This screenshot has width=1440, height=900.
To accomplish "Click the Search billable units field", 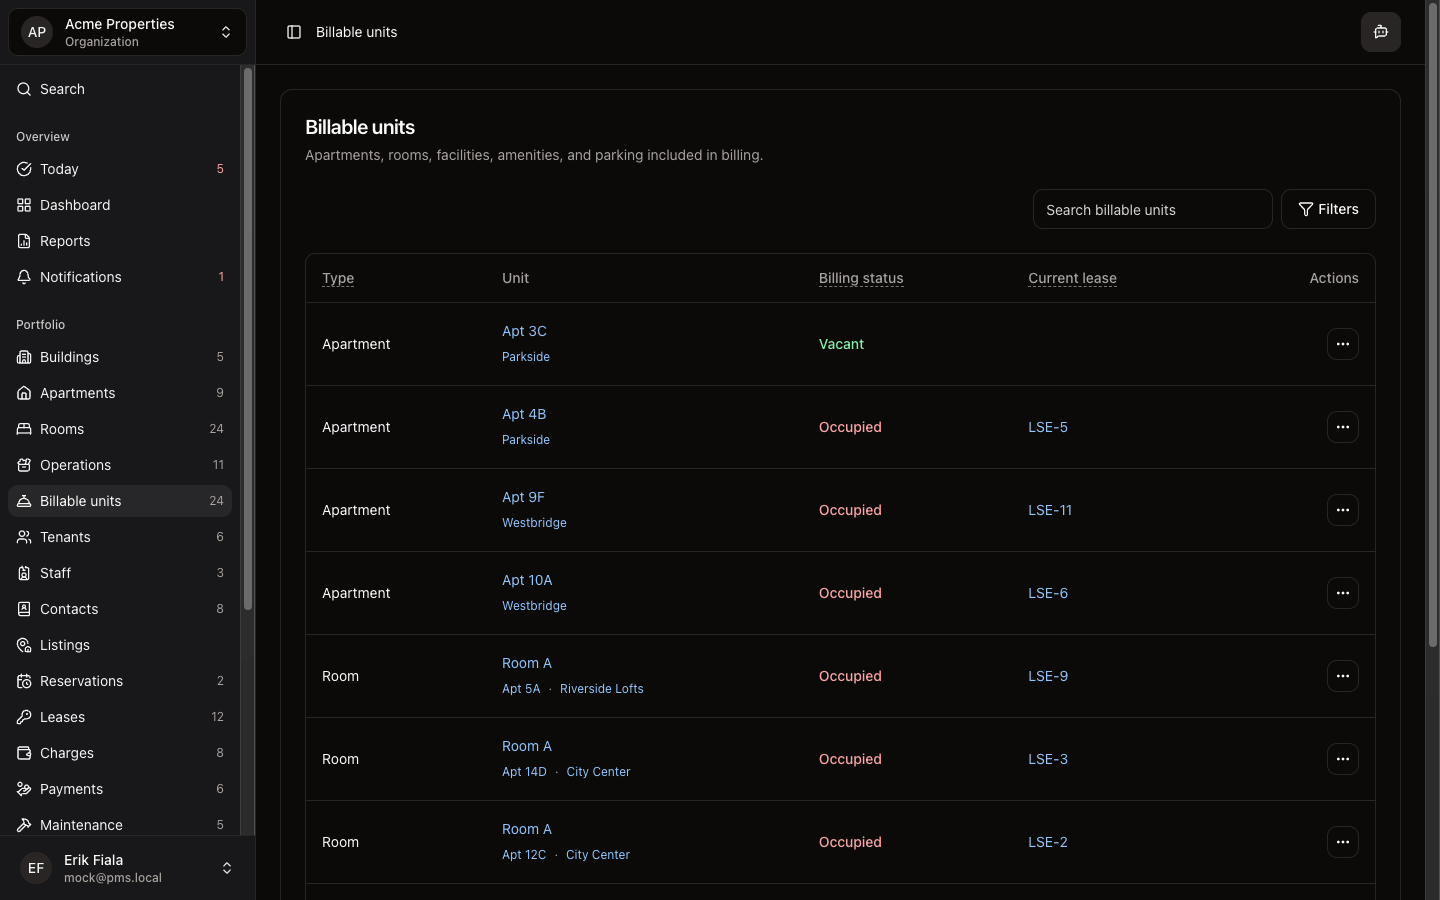I will tap(1152, 209).
